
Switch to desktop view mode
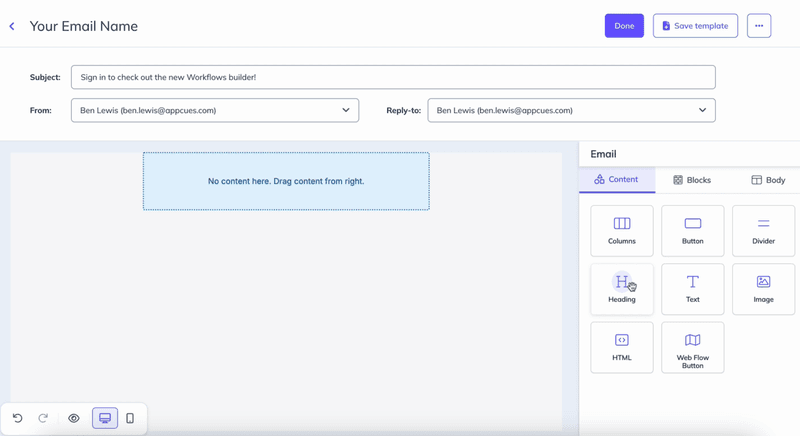pos(105,418)
